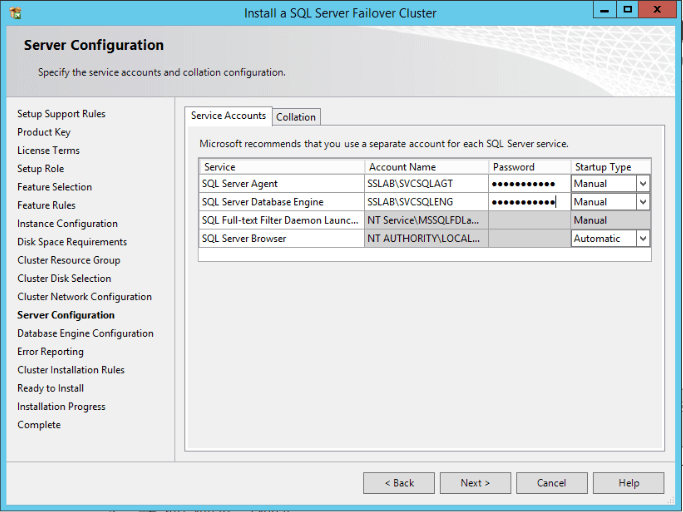The width and height of the screenshot is (683, 512).
Task: Edit SQL Server Agent account name field
Action: point(426,184)
